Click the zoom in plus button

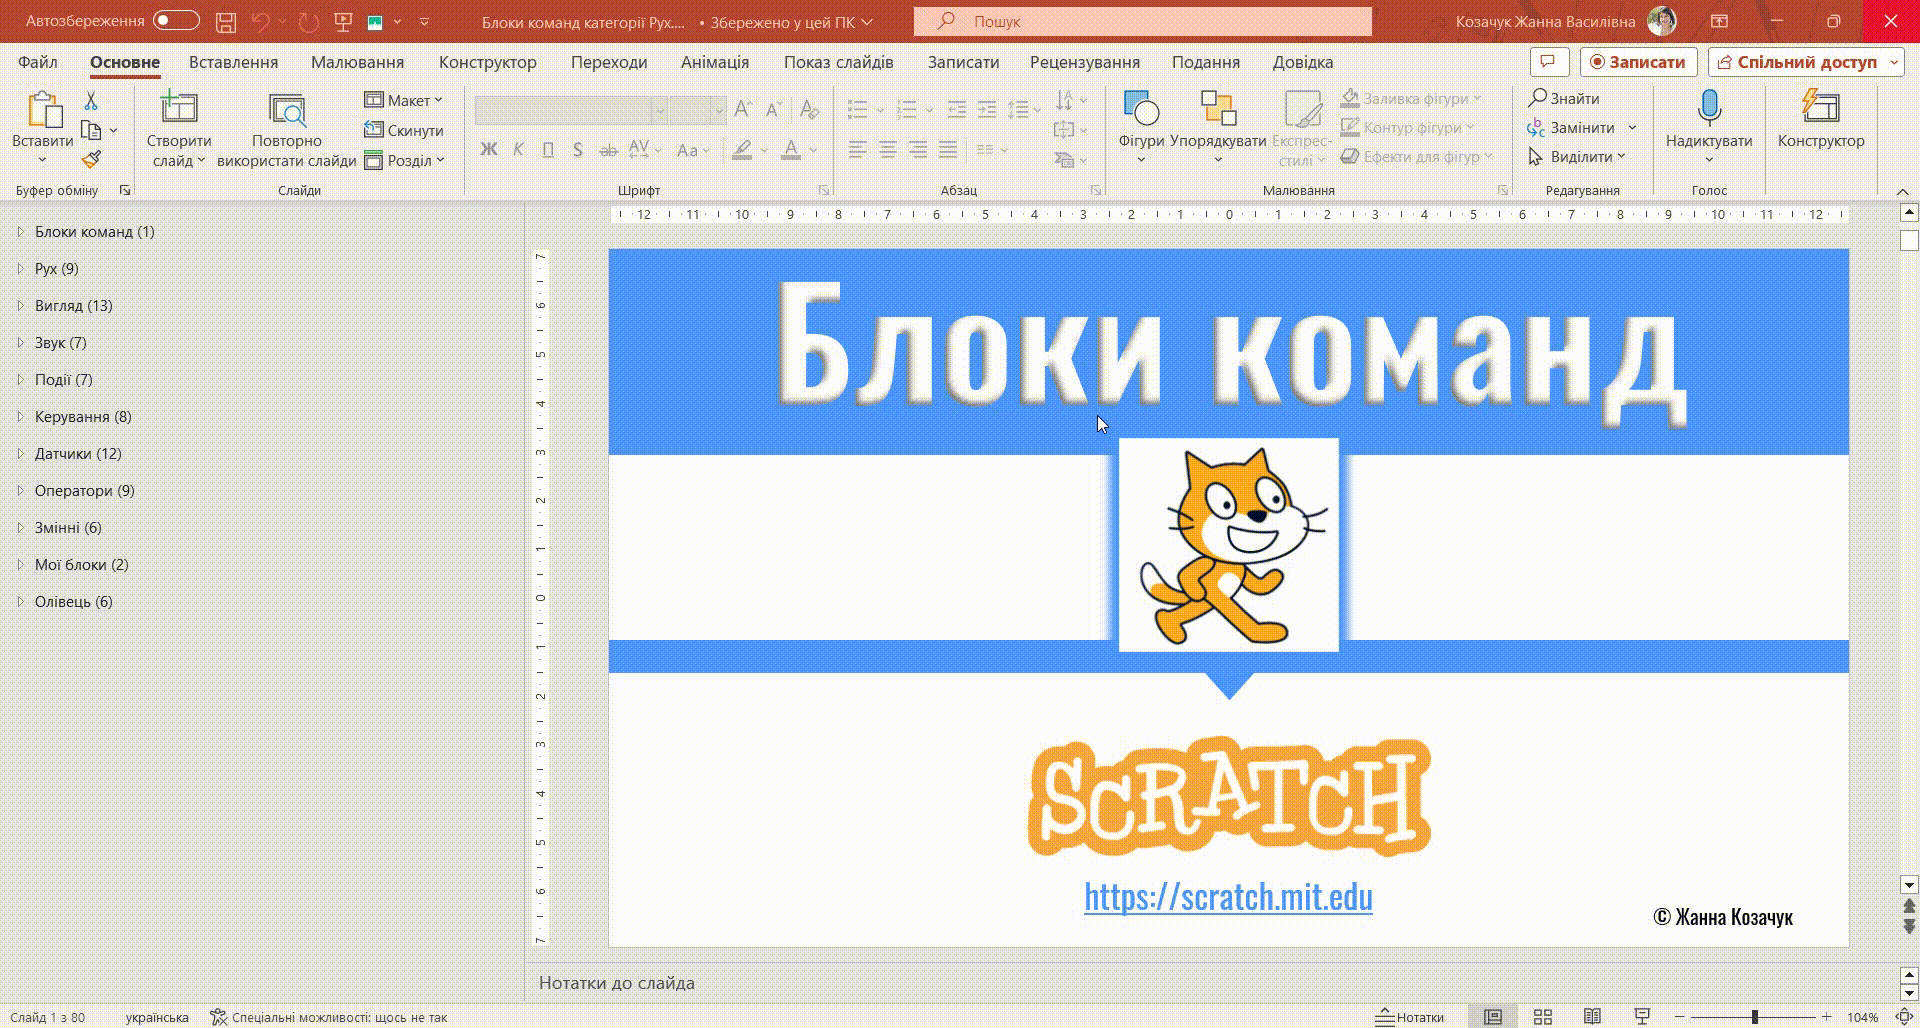pyautogui.click(x=1827, y=1017)
